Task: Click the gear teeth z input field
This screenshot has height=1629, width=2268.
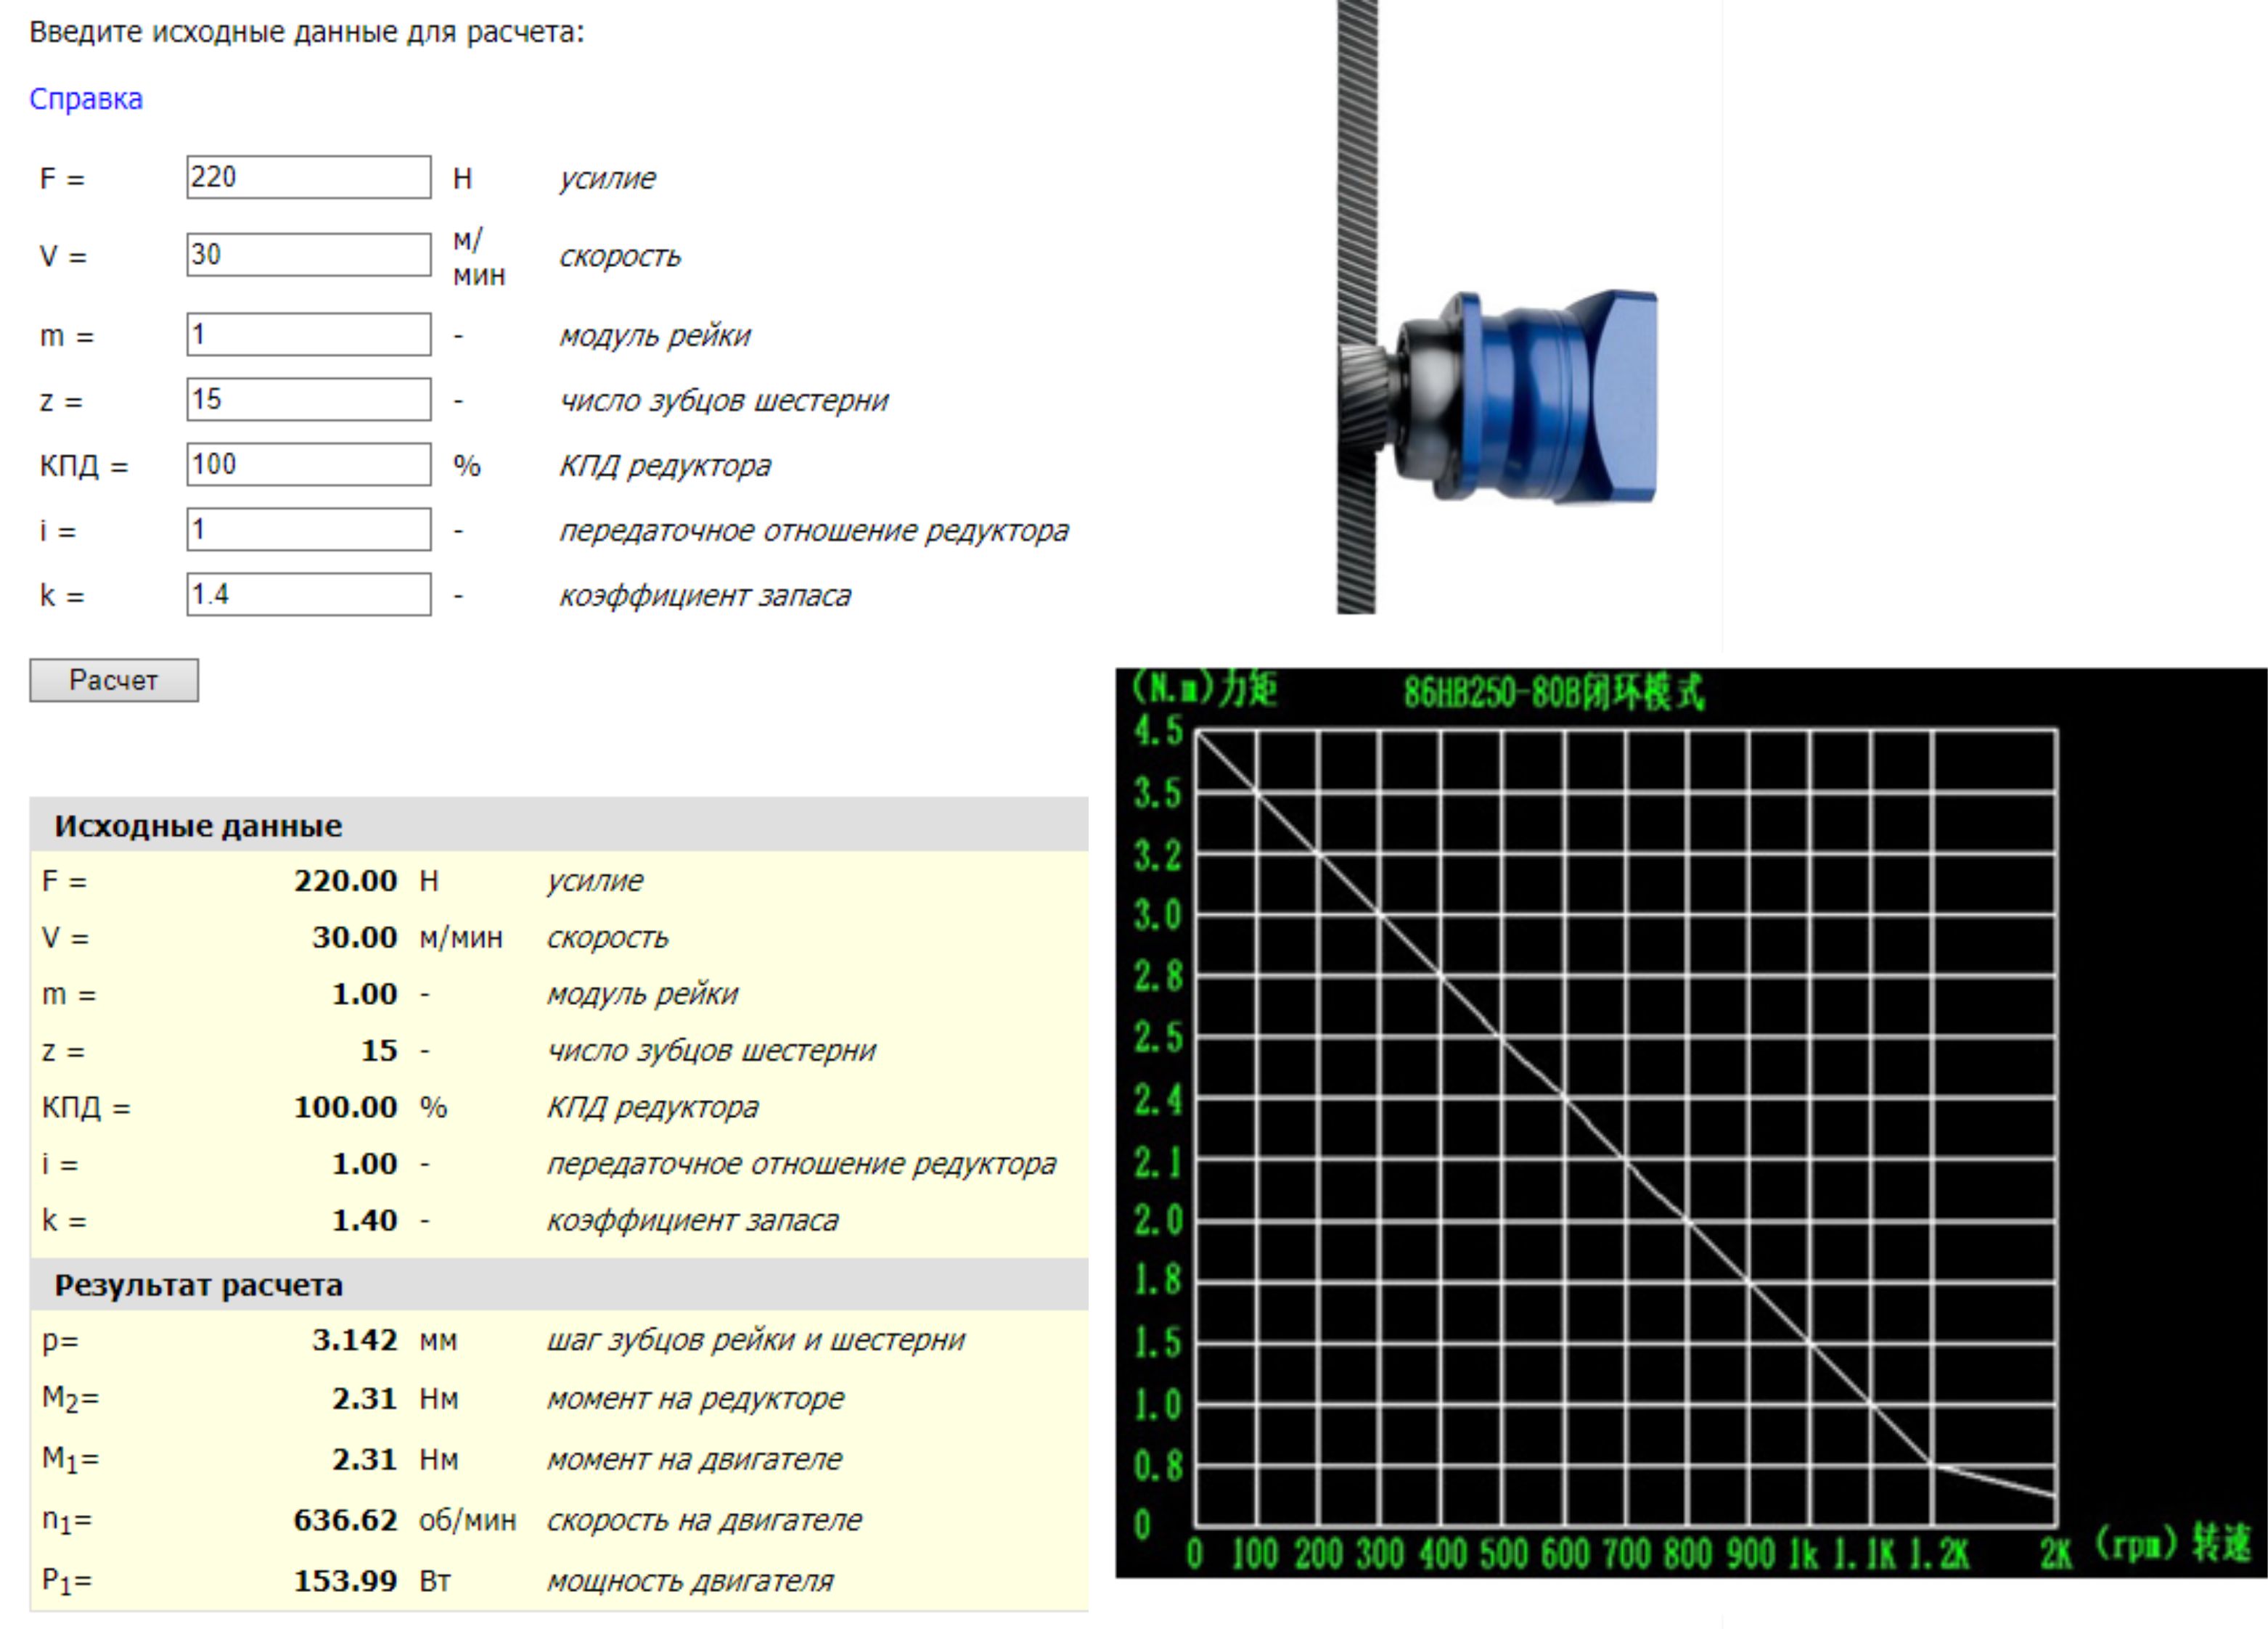Action: pyautogui.click(x=308, y=399)
